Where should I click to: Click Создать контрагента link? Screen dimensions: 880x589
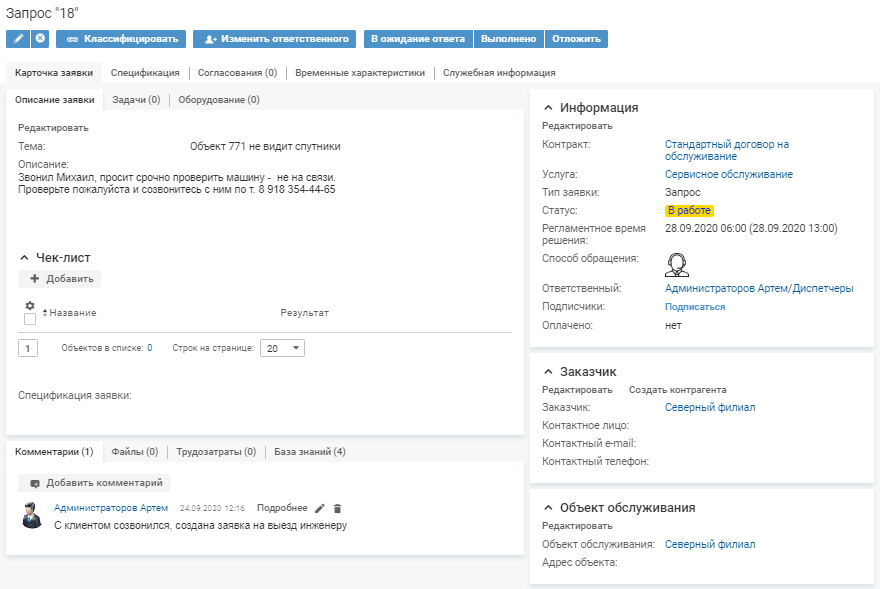tap(677, 390)
